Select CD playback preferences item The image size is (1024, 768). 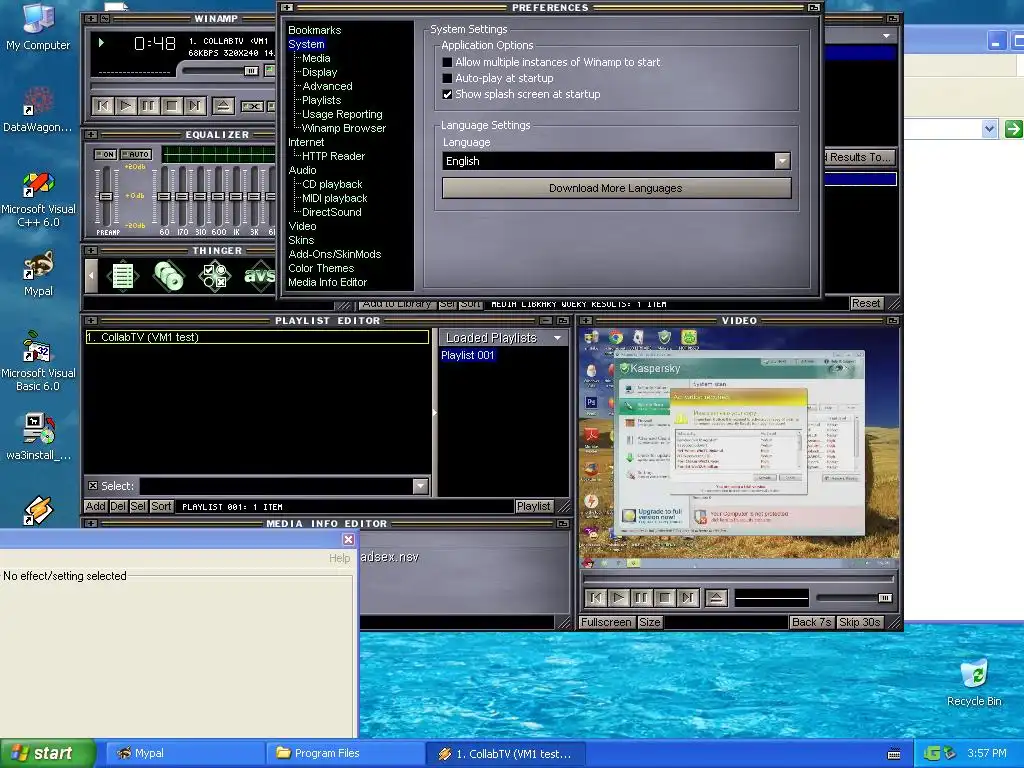coord(332,184)
